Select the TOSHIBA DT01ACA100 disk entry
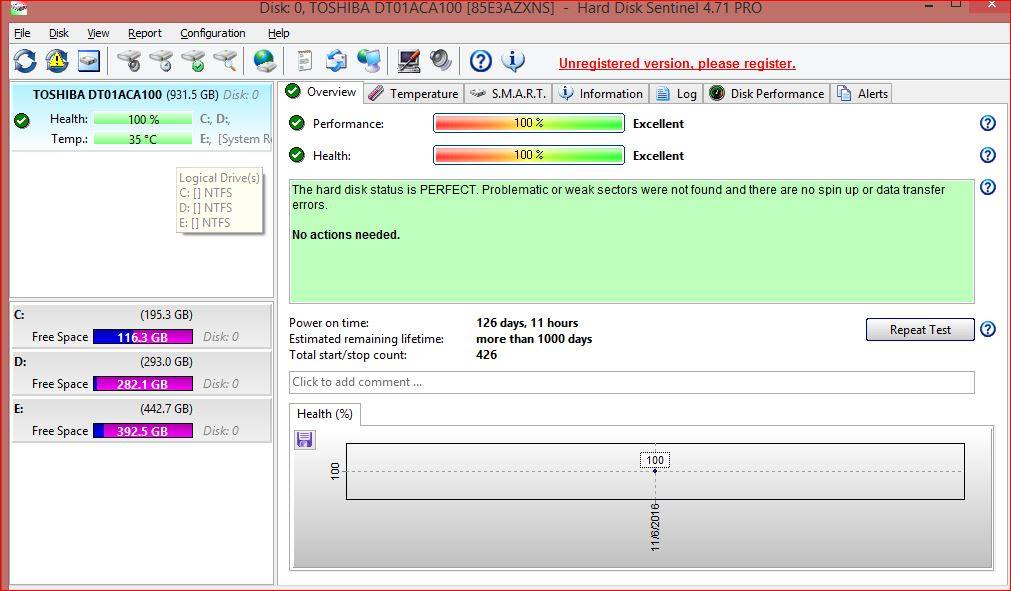The image size is (1011, 591). (x=142, y=117)
